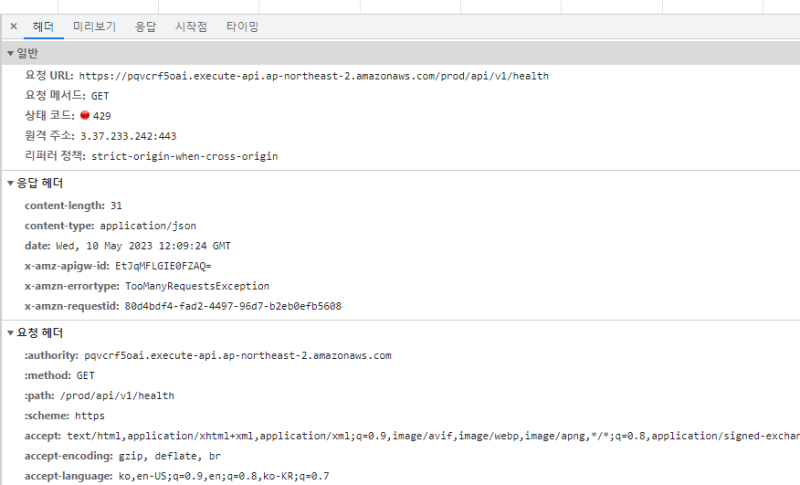Select the 응답 tab
Image resolution: width=800 pixels, height=485 pixels.
coord(146,27)
